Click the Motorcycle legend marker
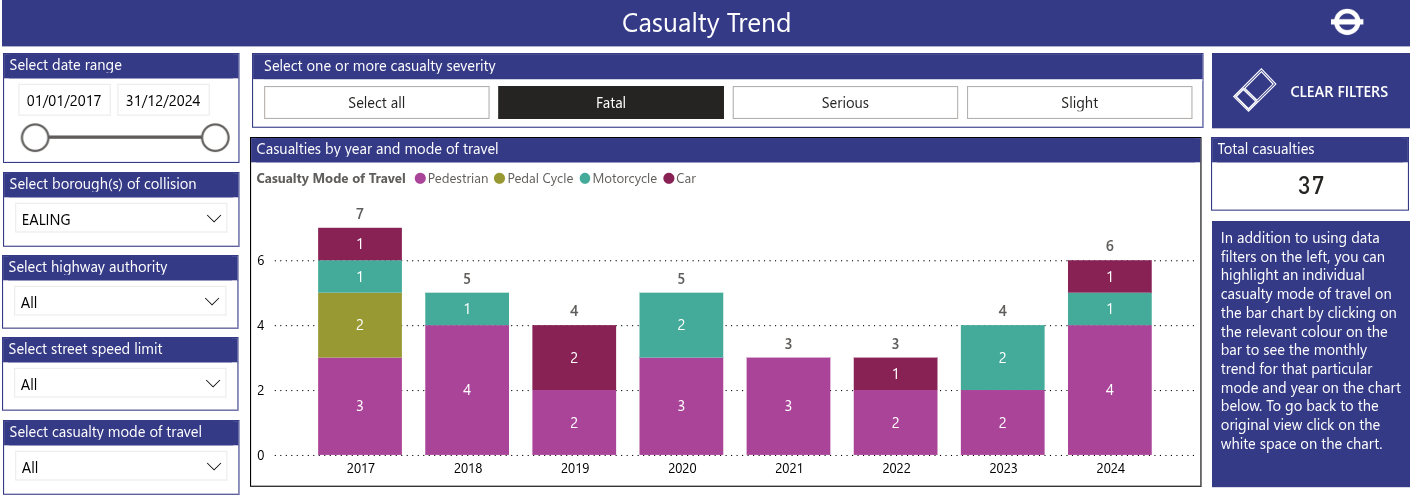The height and width of the screenshot is (501, 1422). pos(585,179)
